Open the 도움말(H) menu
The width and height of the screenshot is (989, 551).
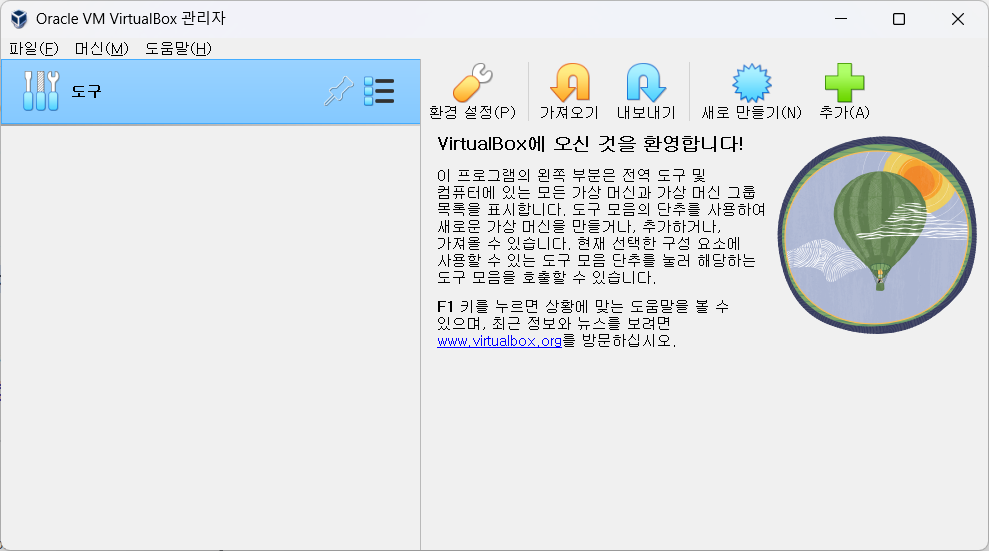click(x=178, y=49)
